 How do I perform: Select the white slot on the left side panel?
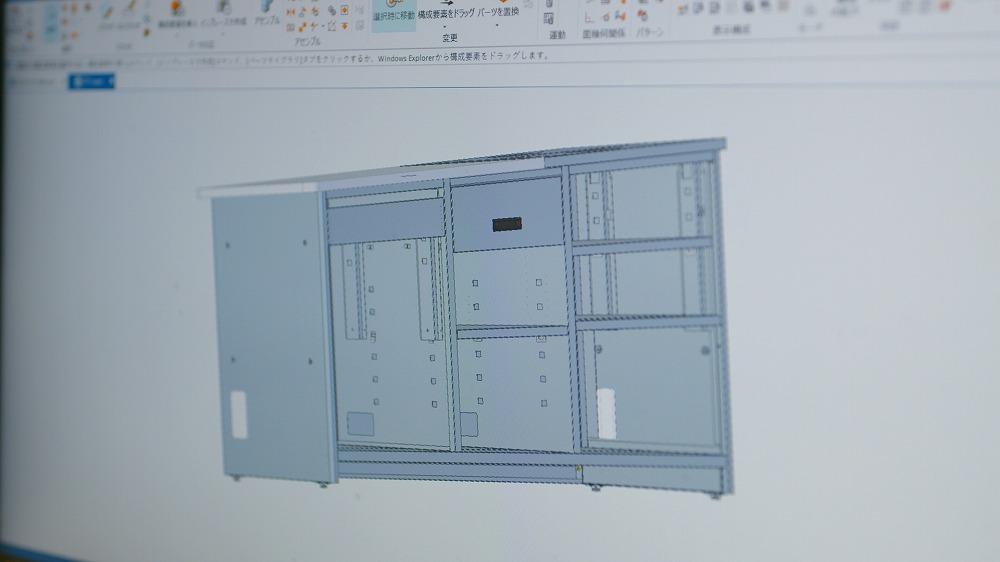(239, 415)
